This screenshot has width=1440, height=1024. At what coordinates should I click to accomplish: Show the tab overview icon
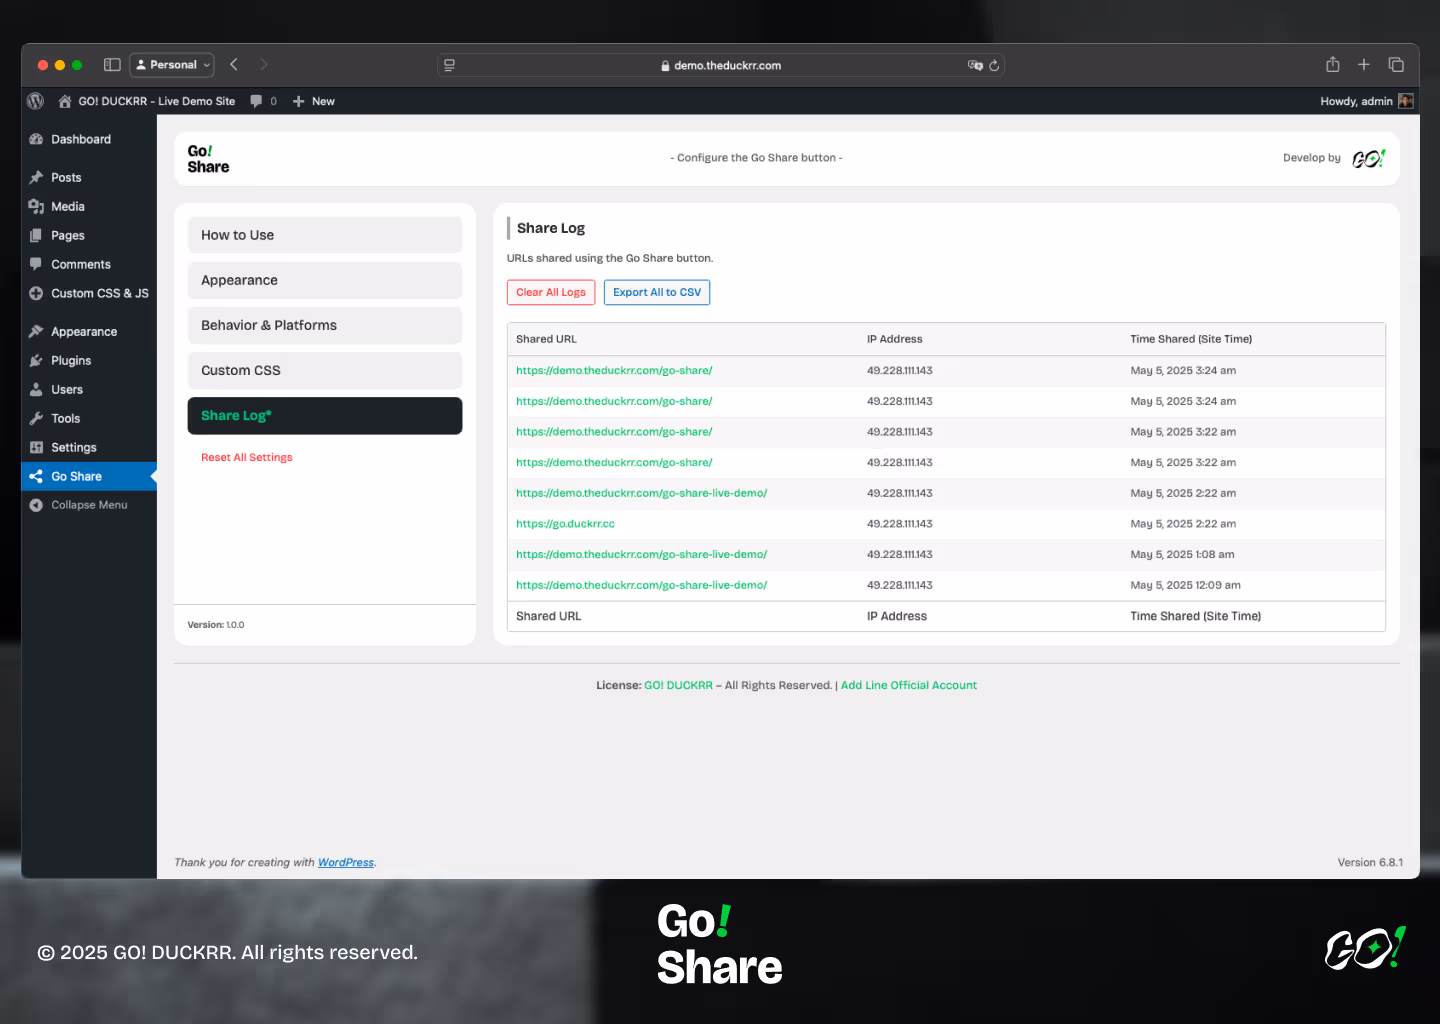click(x=1396, y=65)
